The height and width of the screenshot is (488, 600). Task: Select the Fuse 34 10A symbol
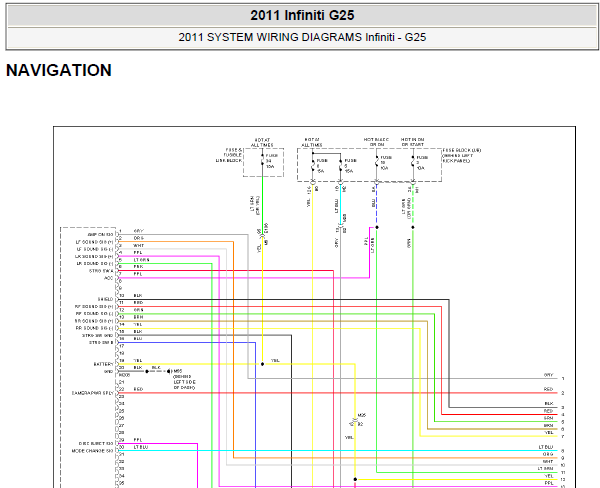click(x=262, y=160)
